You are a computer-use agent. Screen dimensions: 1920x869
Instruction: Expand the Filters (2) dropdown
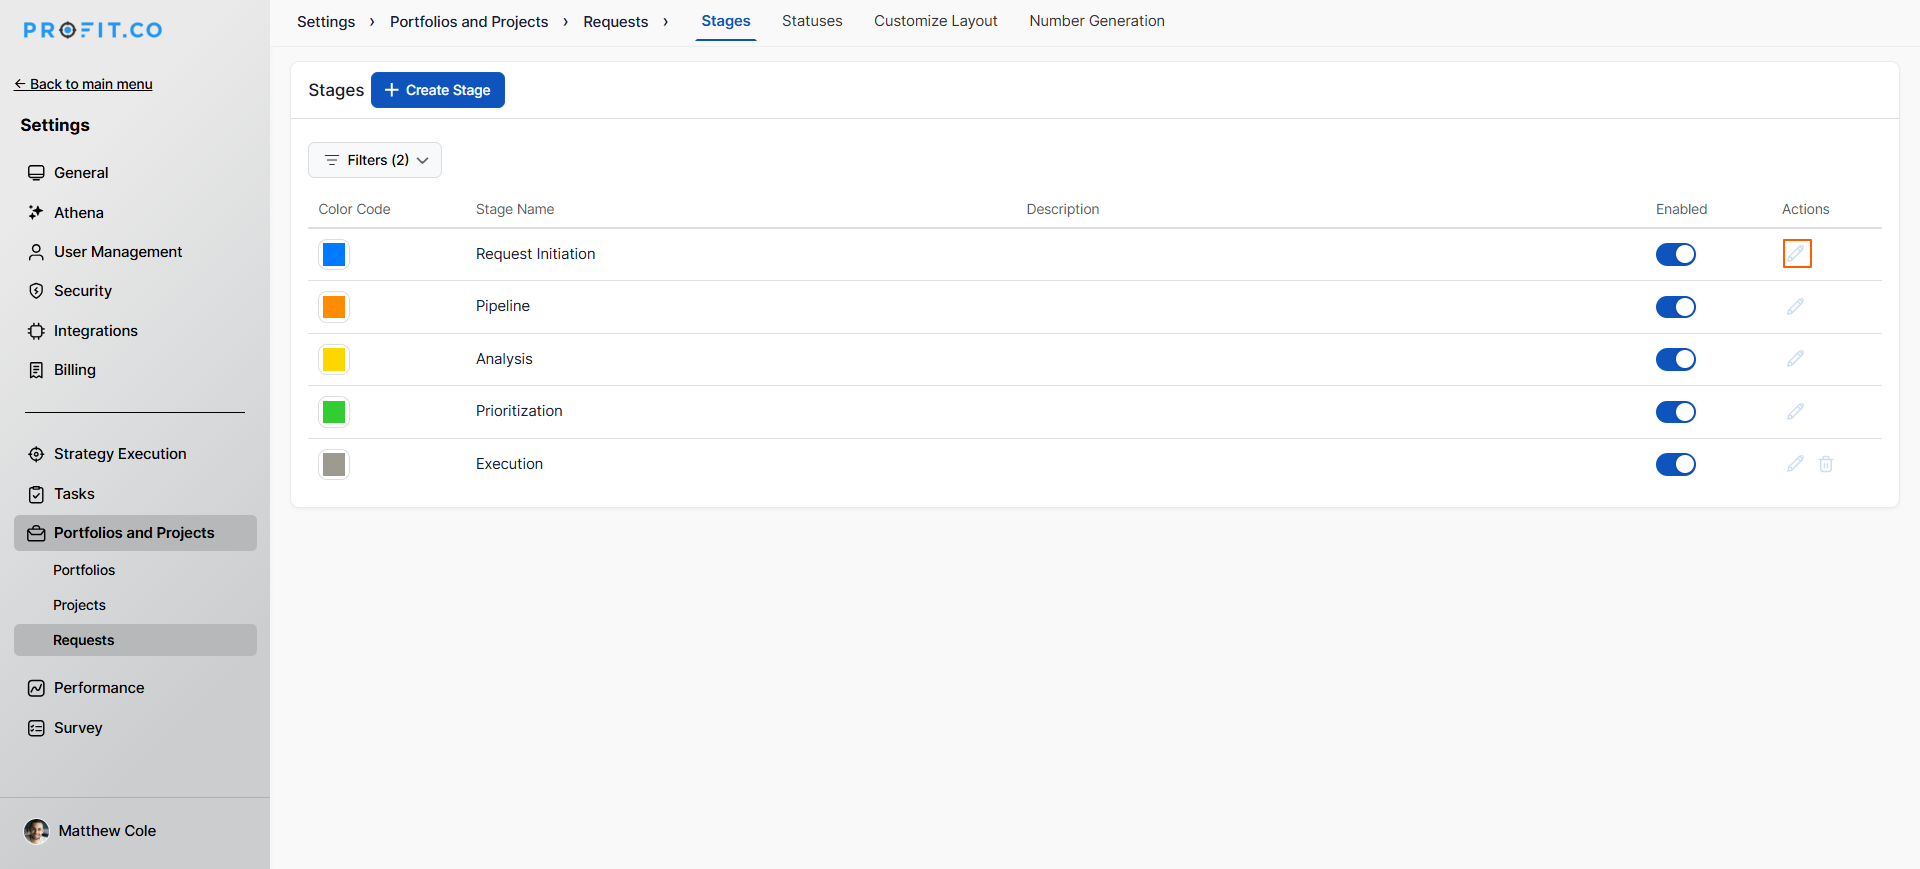click(x=375, y=160)
